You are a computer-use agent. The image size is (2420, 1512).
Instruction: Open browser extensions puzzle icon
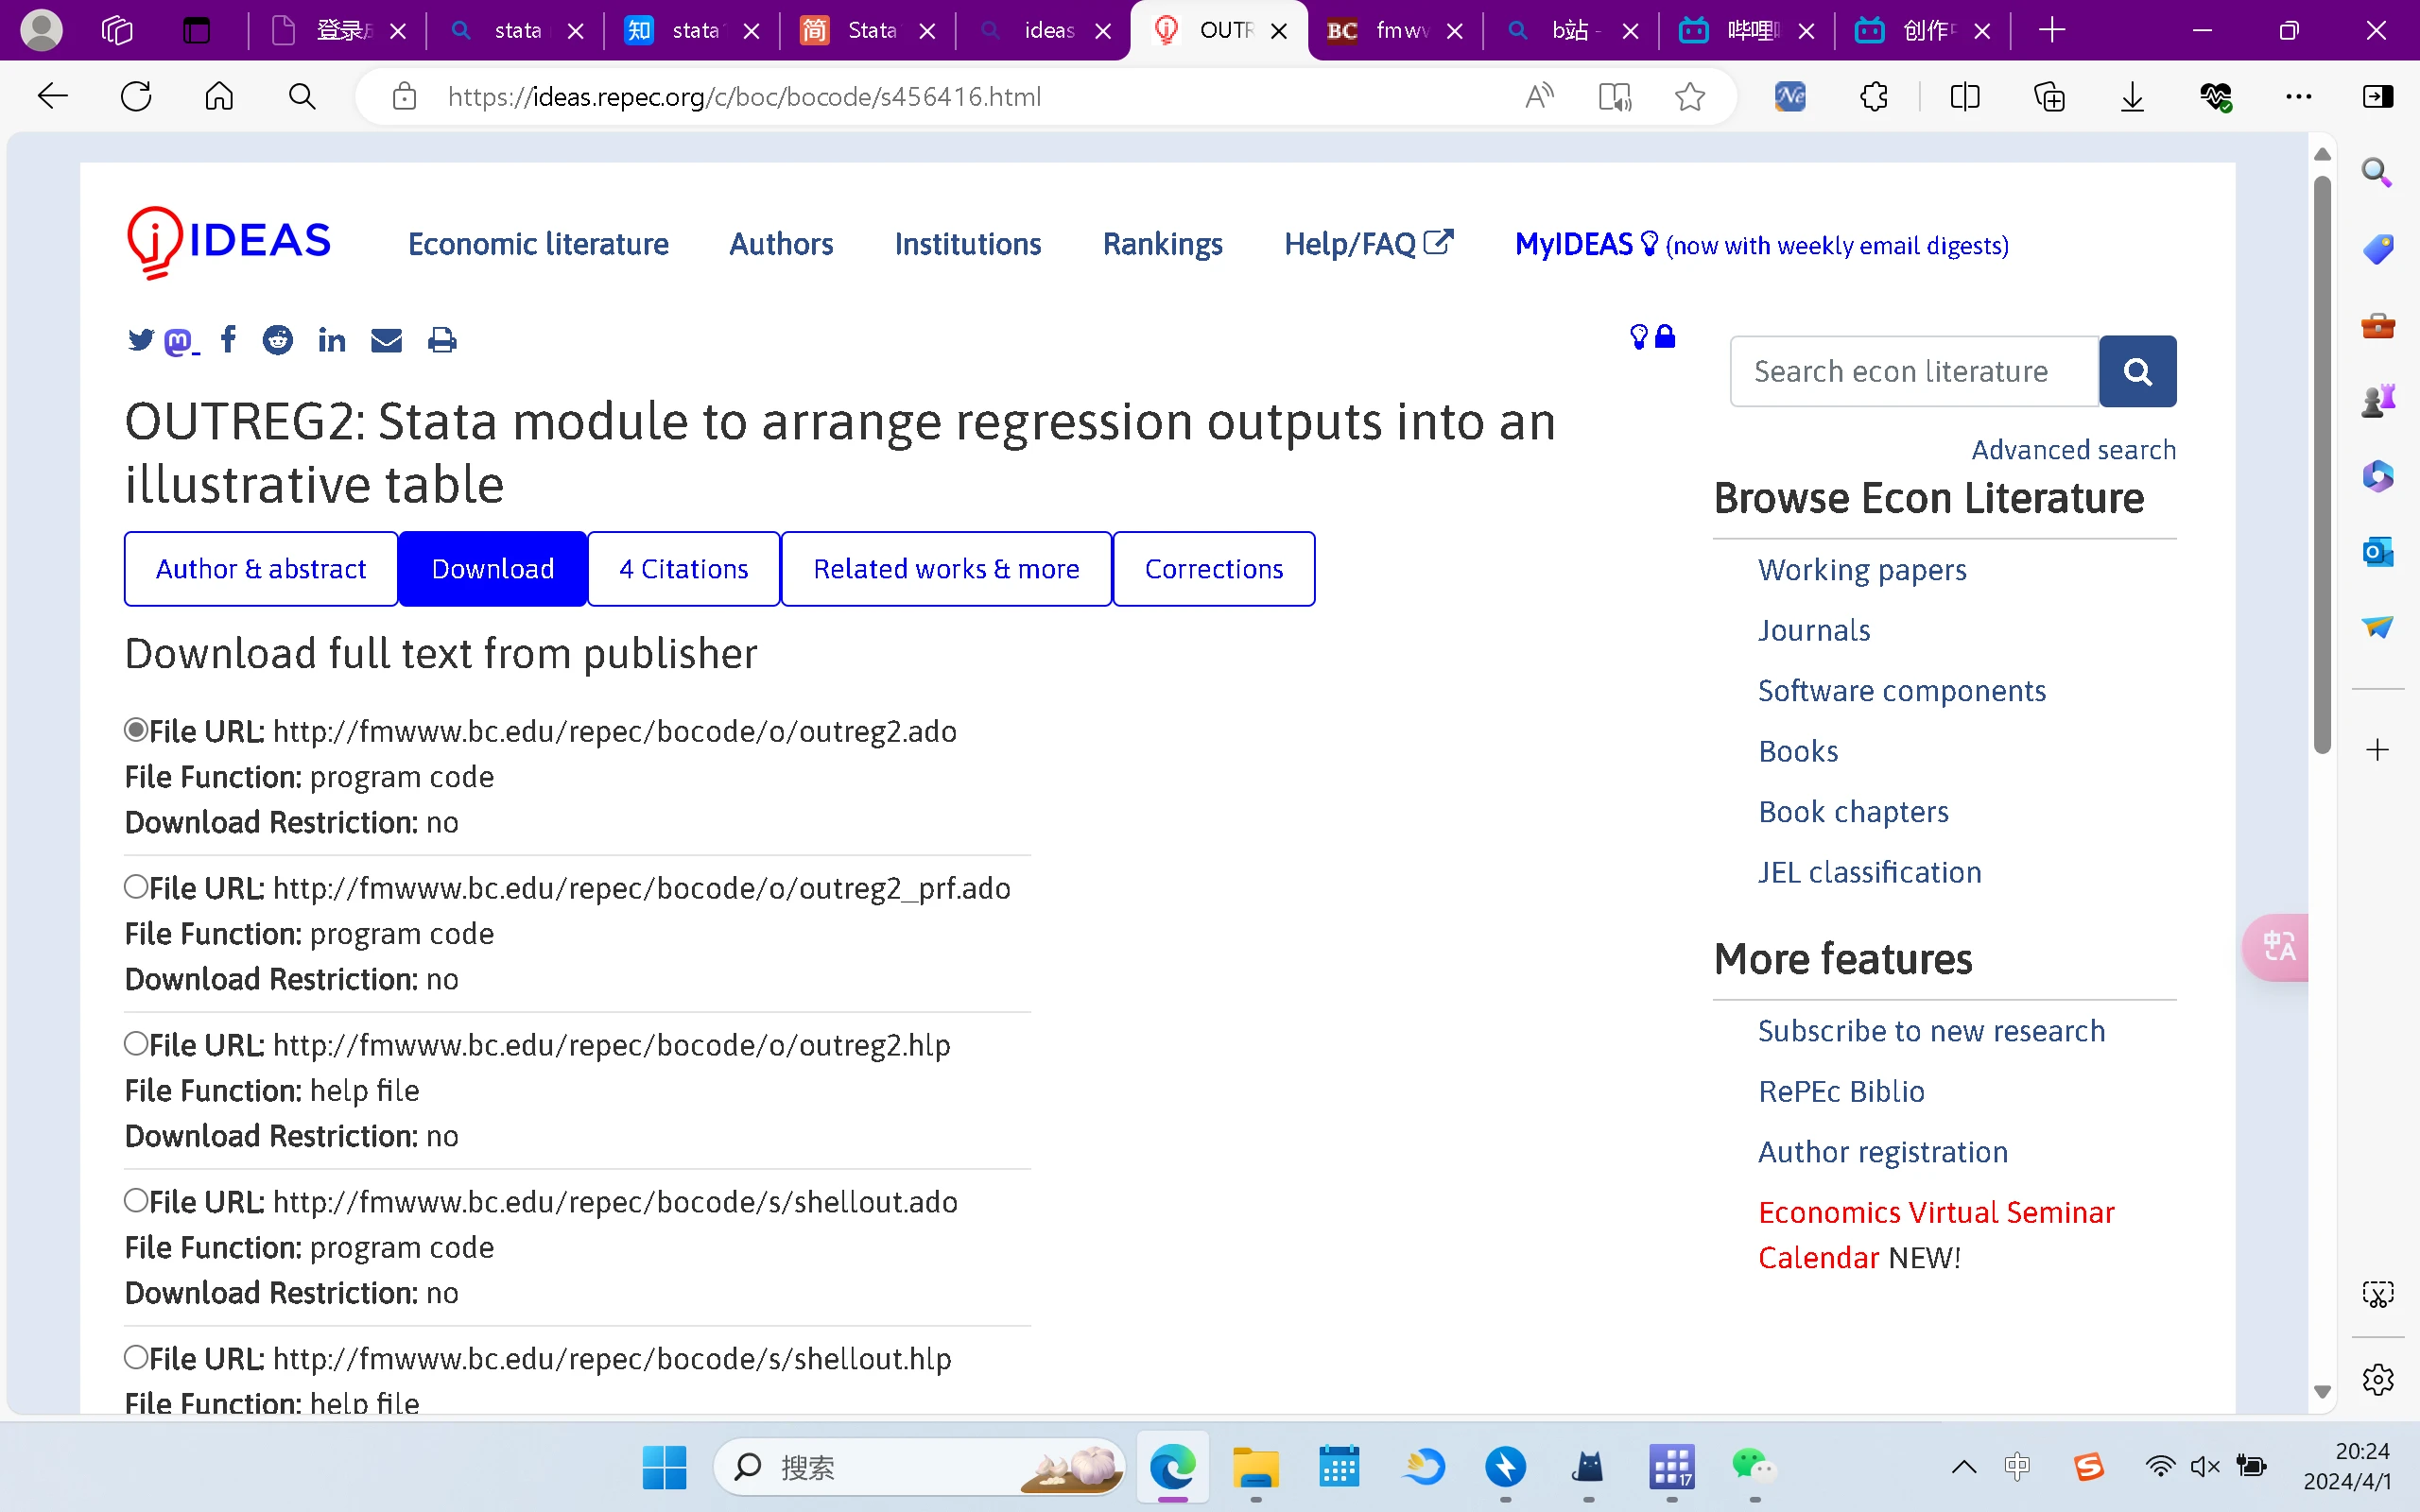pos(1873,97)
